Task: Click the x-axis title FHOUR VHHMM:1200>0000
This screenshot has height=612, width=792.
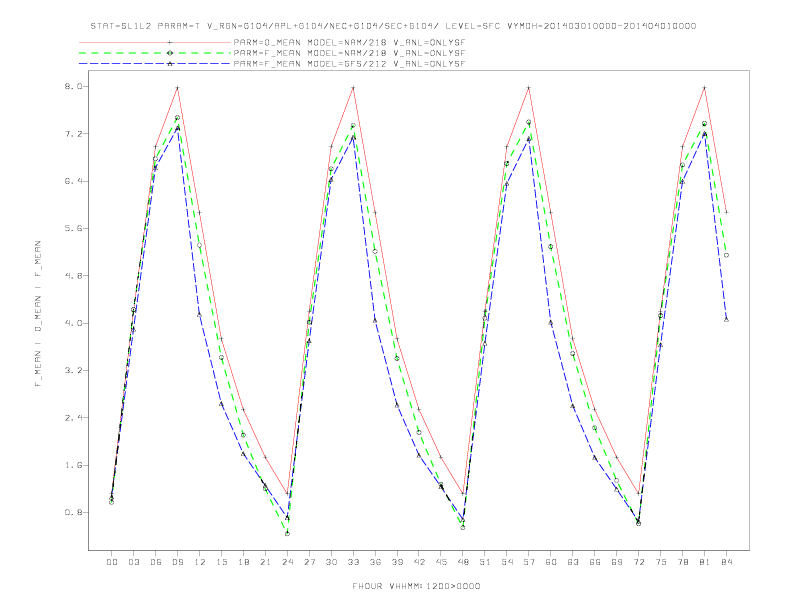Action: [x=417, y=586]
